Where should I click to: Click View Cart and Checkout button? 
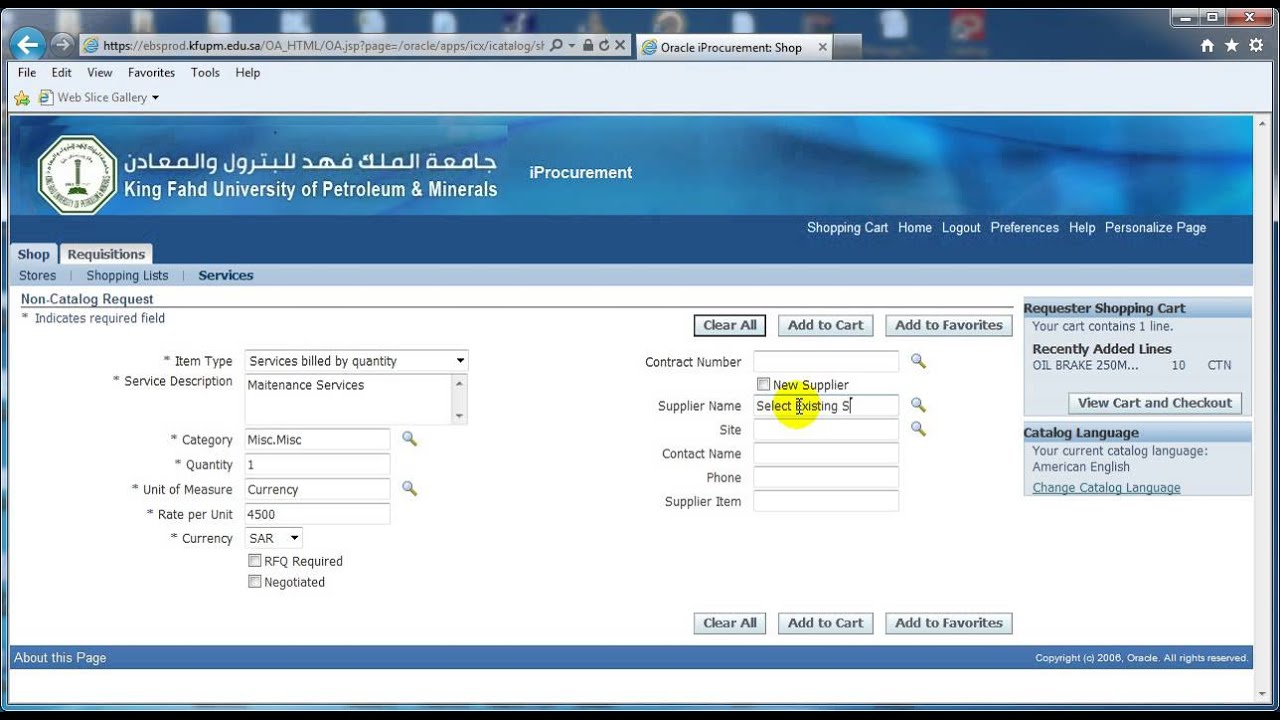click(x=1155, y=403)
